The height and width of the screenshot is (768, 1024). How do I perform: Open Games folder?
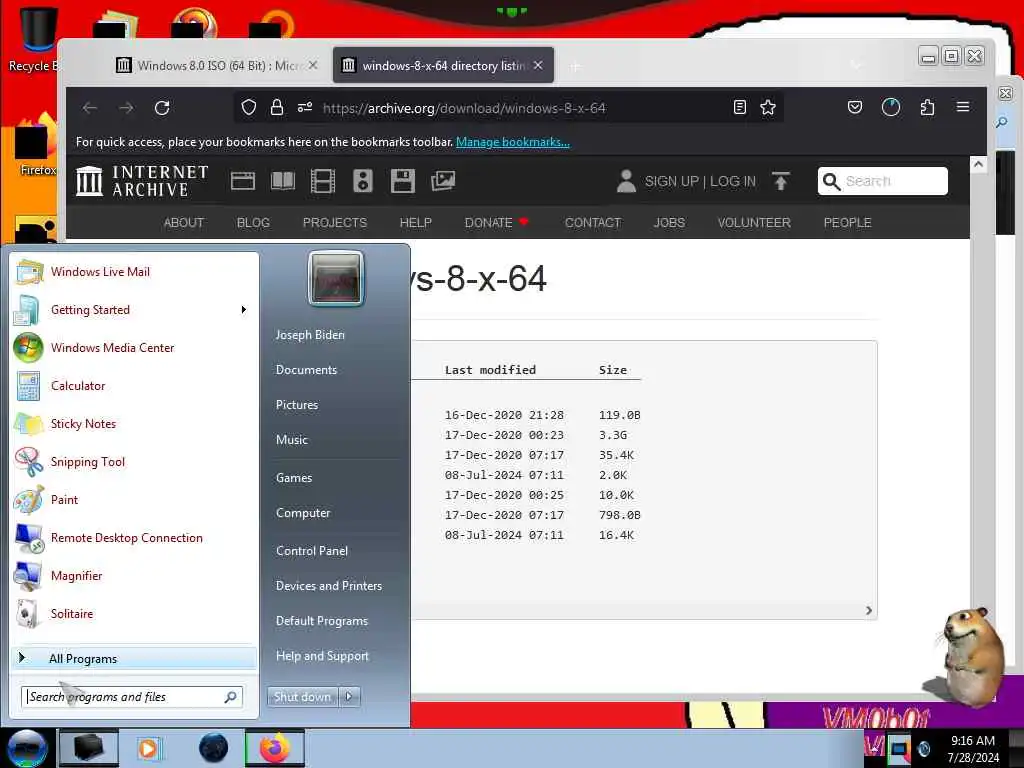pos(294,477)
